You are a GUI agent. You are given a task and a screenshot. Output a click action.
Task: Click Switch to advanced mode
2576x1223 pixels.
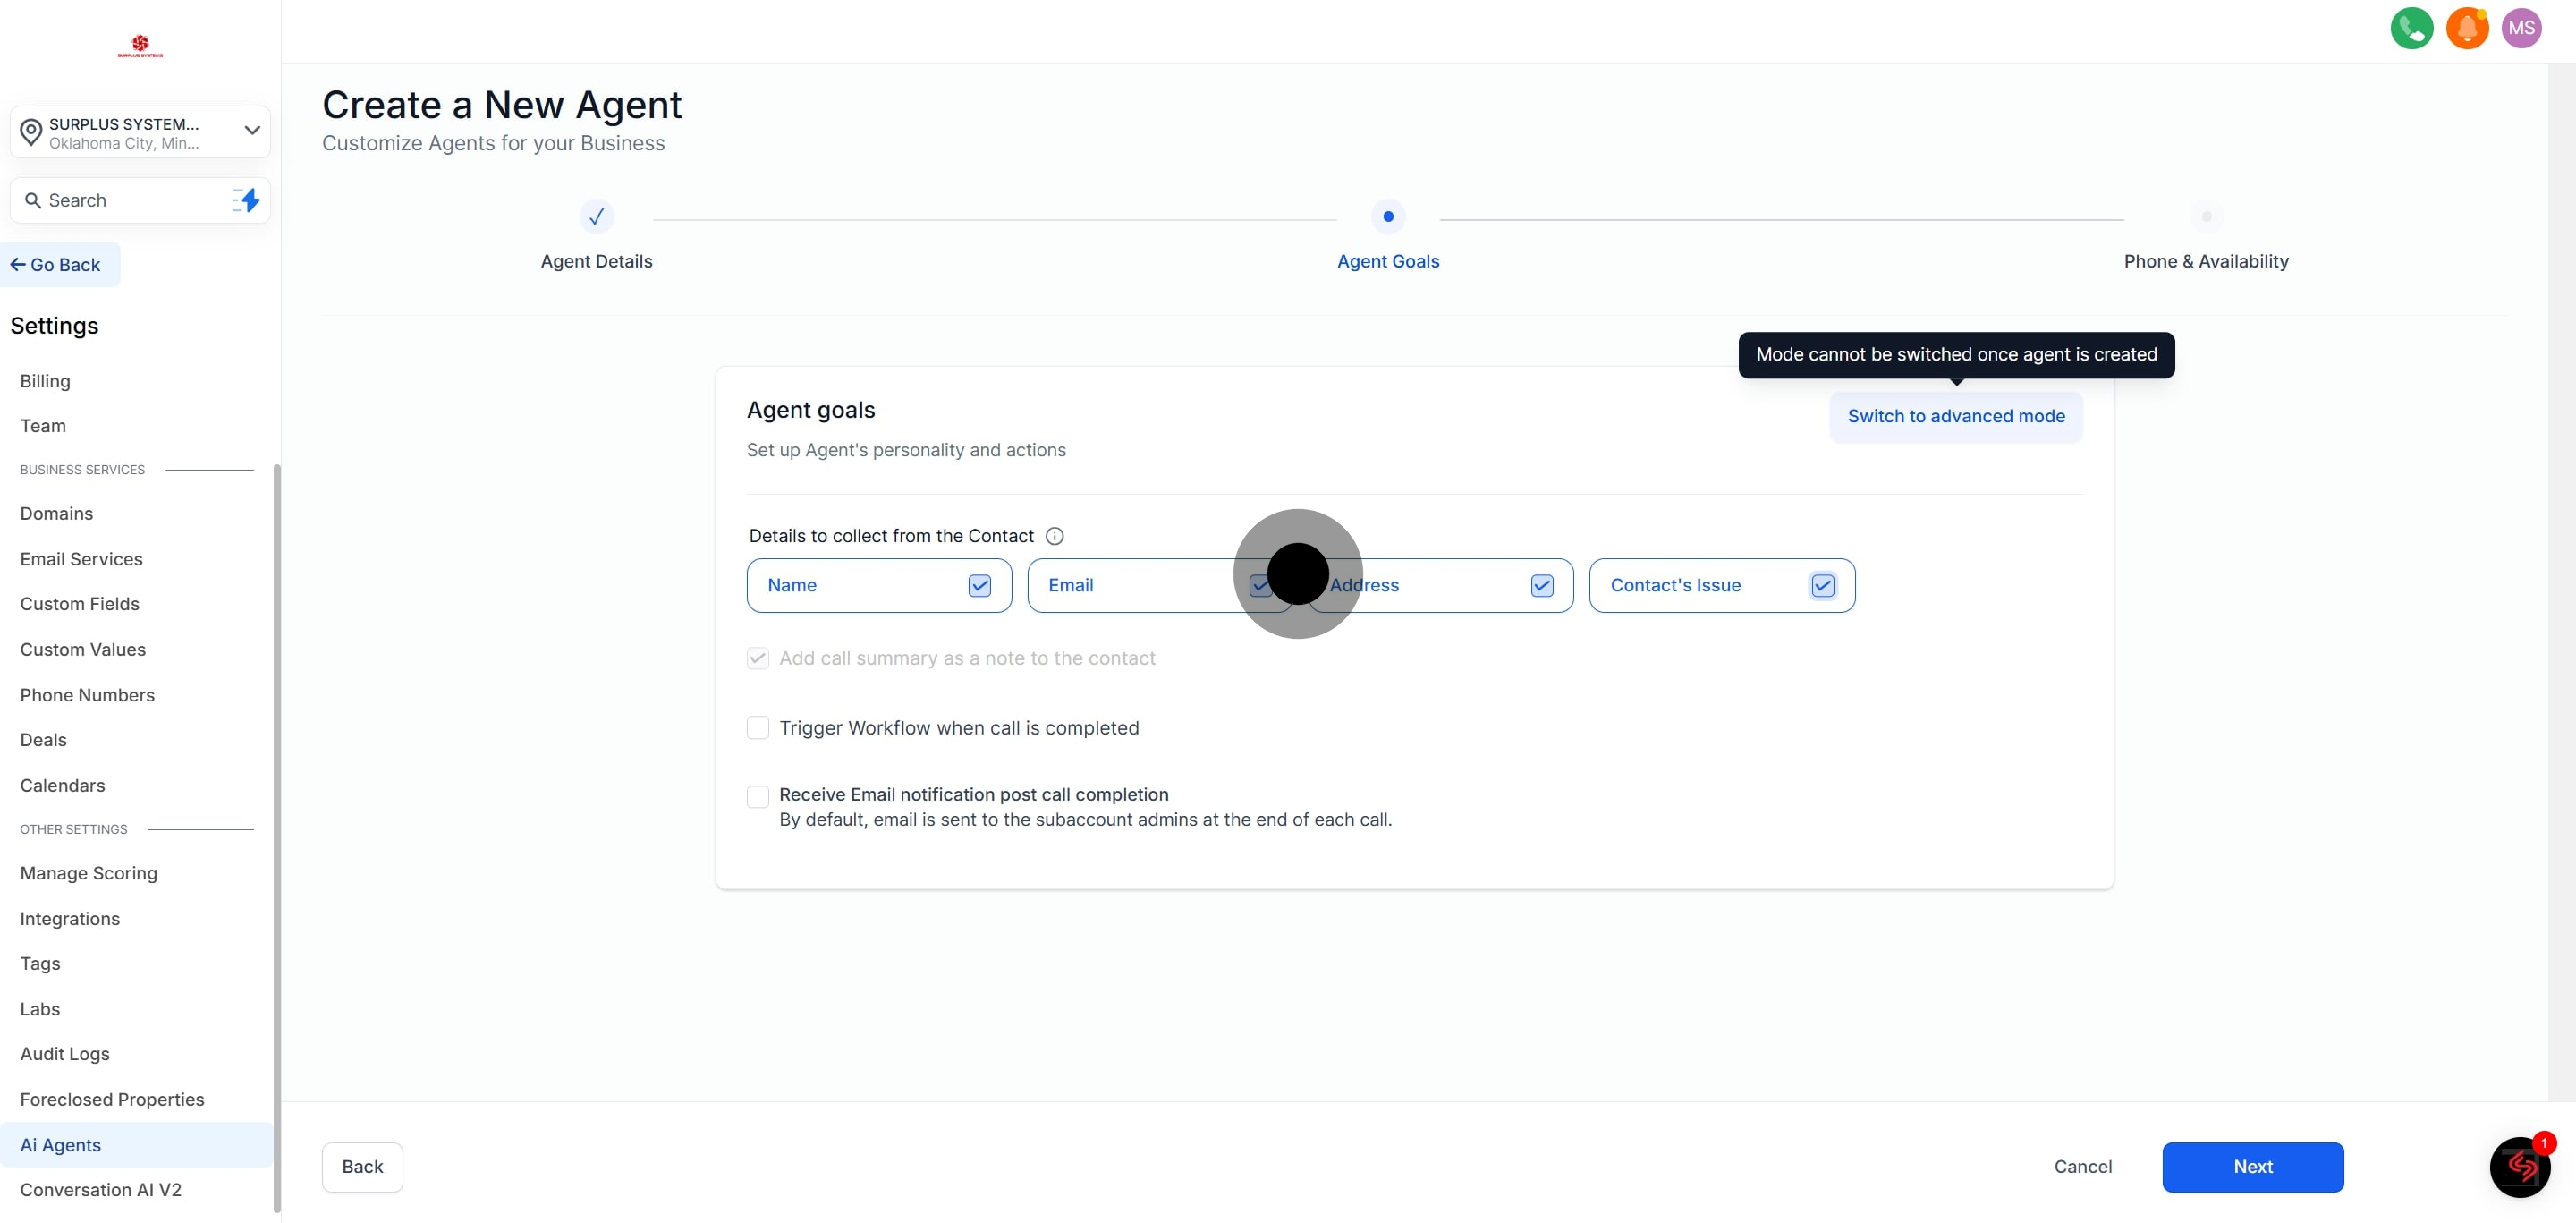pyautogui.click(x=1955, y=416)
